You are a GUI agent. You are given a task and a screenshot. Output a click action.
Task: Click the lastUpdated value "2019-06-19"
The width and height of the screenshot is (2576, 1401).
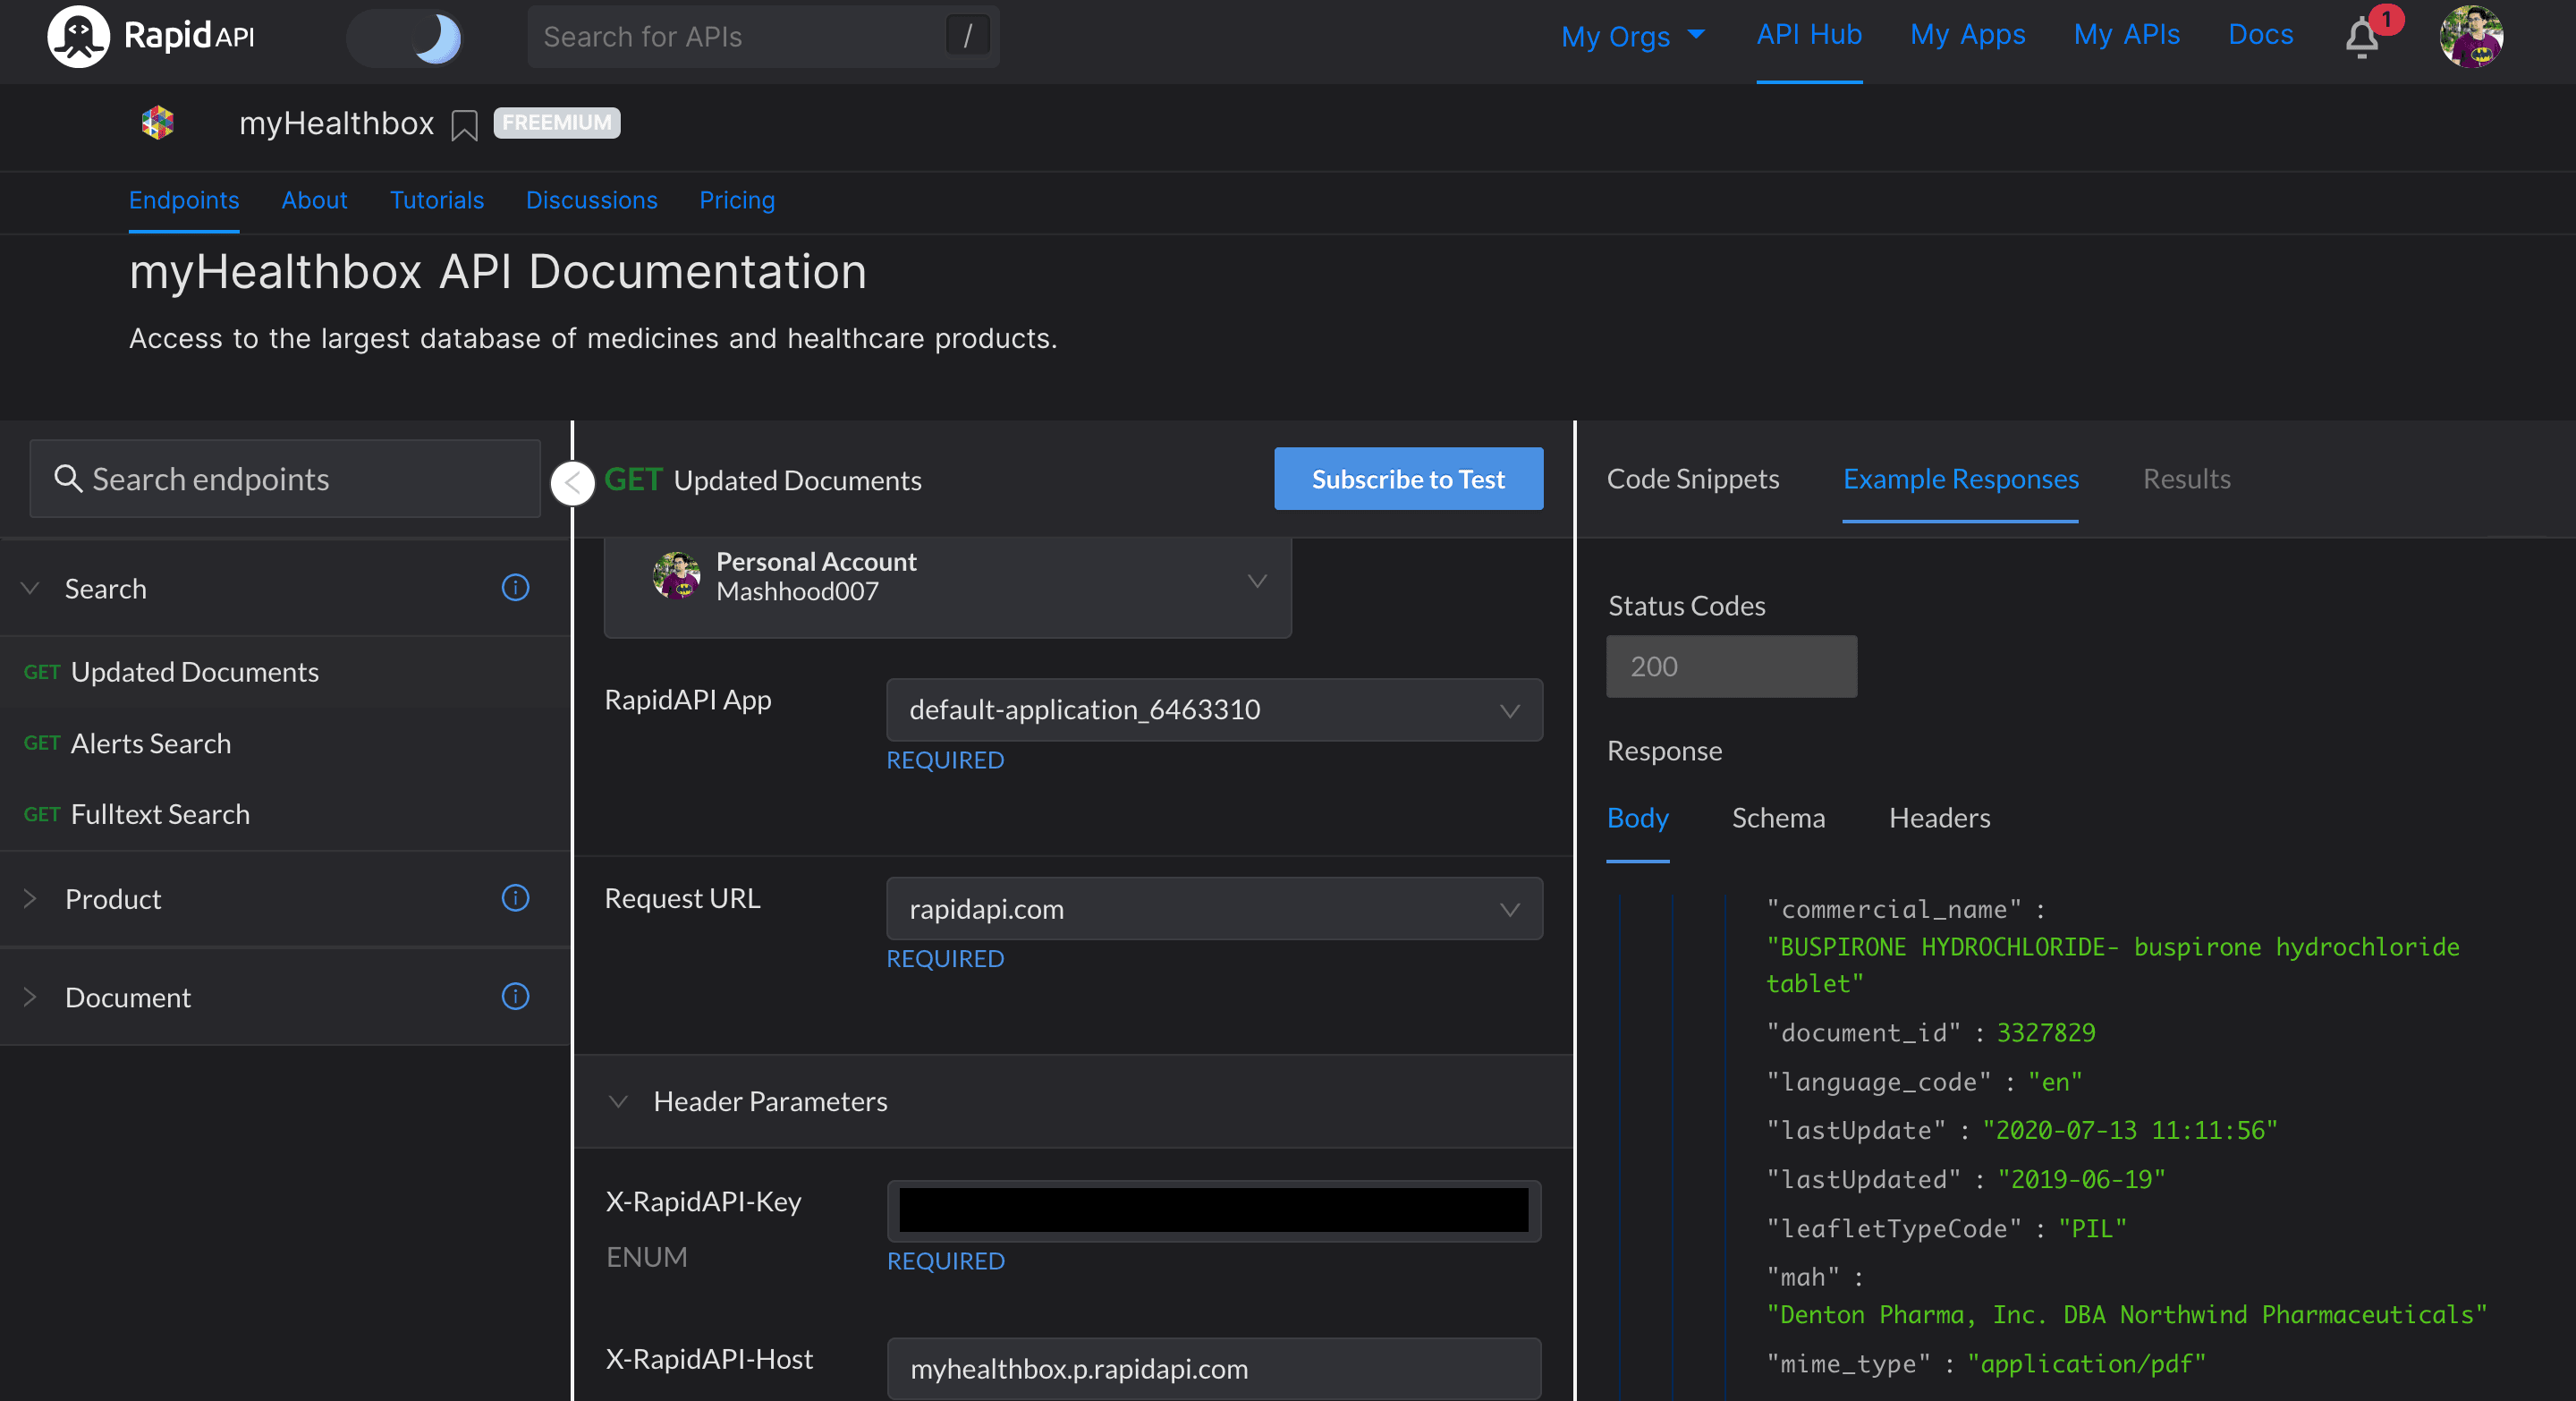click(2081, 1179)
